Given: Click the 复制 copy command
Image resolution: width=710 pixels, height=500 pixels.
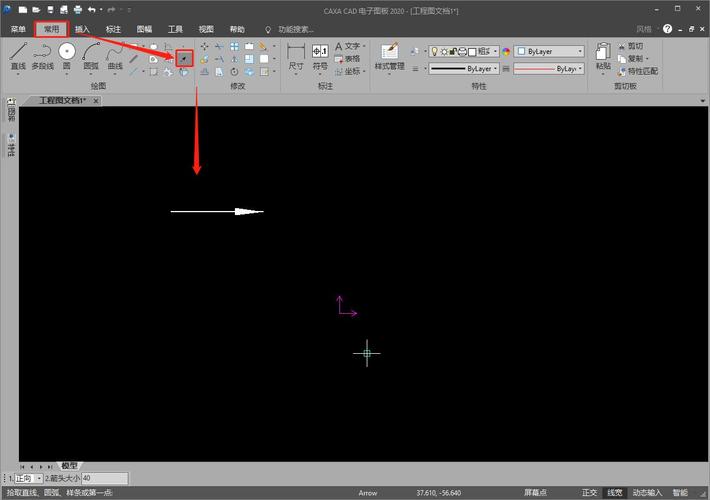Looking at the screenshot, I should coord(630,59).
